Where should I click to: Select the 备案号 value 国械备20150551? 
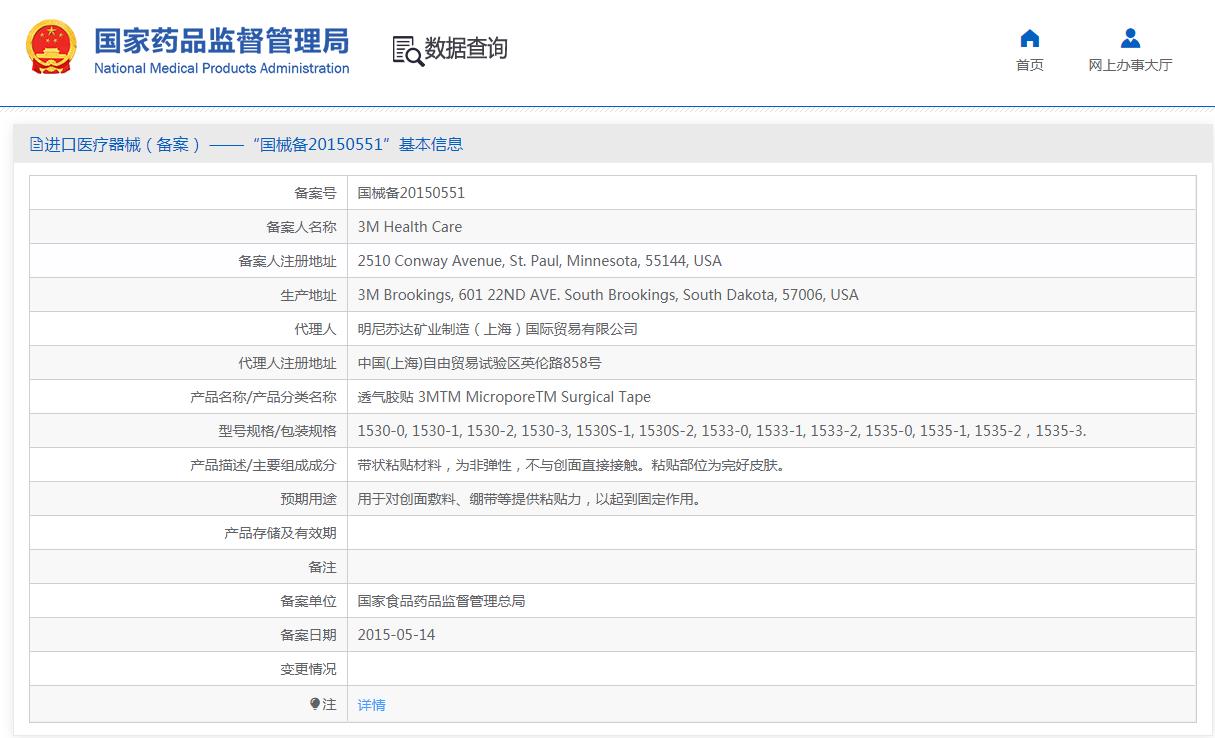(411, 193)
